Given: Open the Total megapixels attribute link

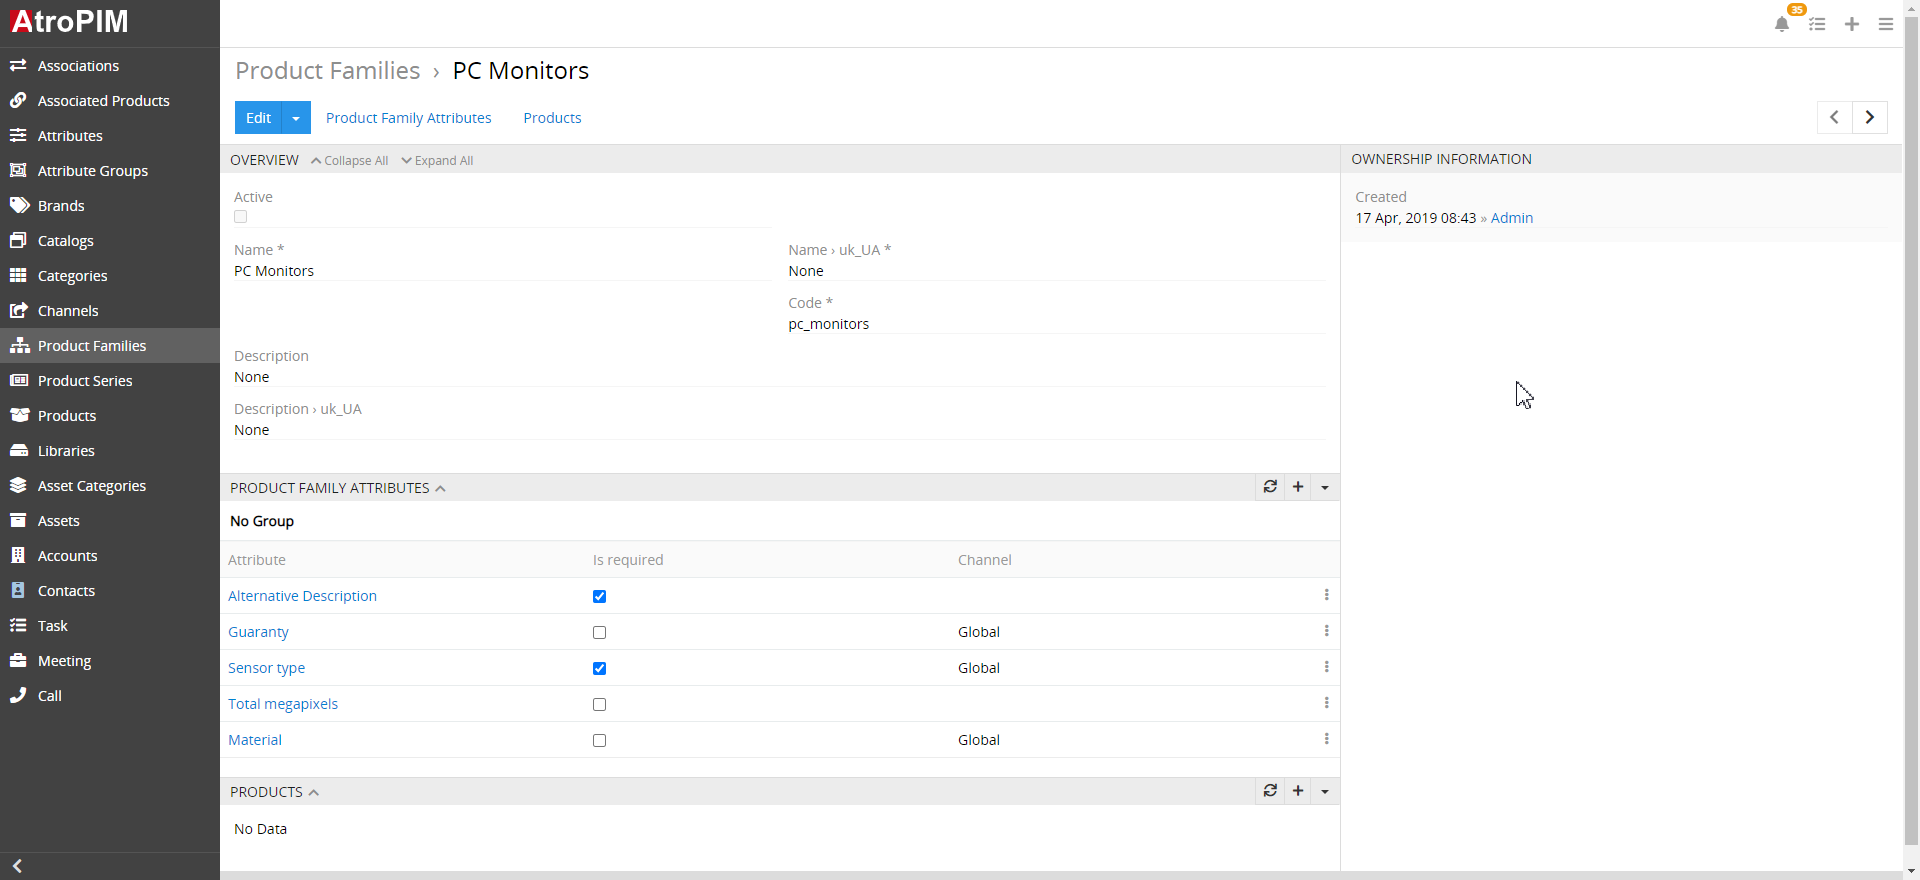Looking at the screenshot, I should [x=283, y=704].
